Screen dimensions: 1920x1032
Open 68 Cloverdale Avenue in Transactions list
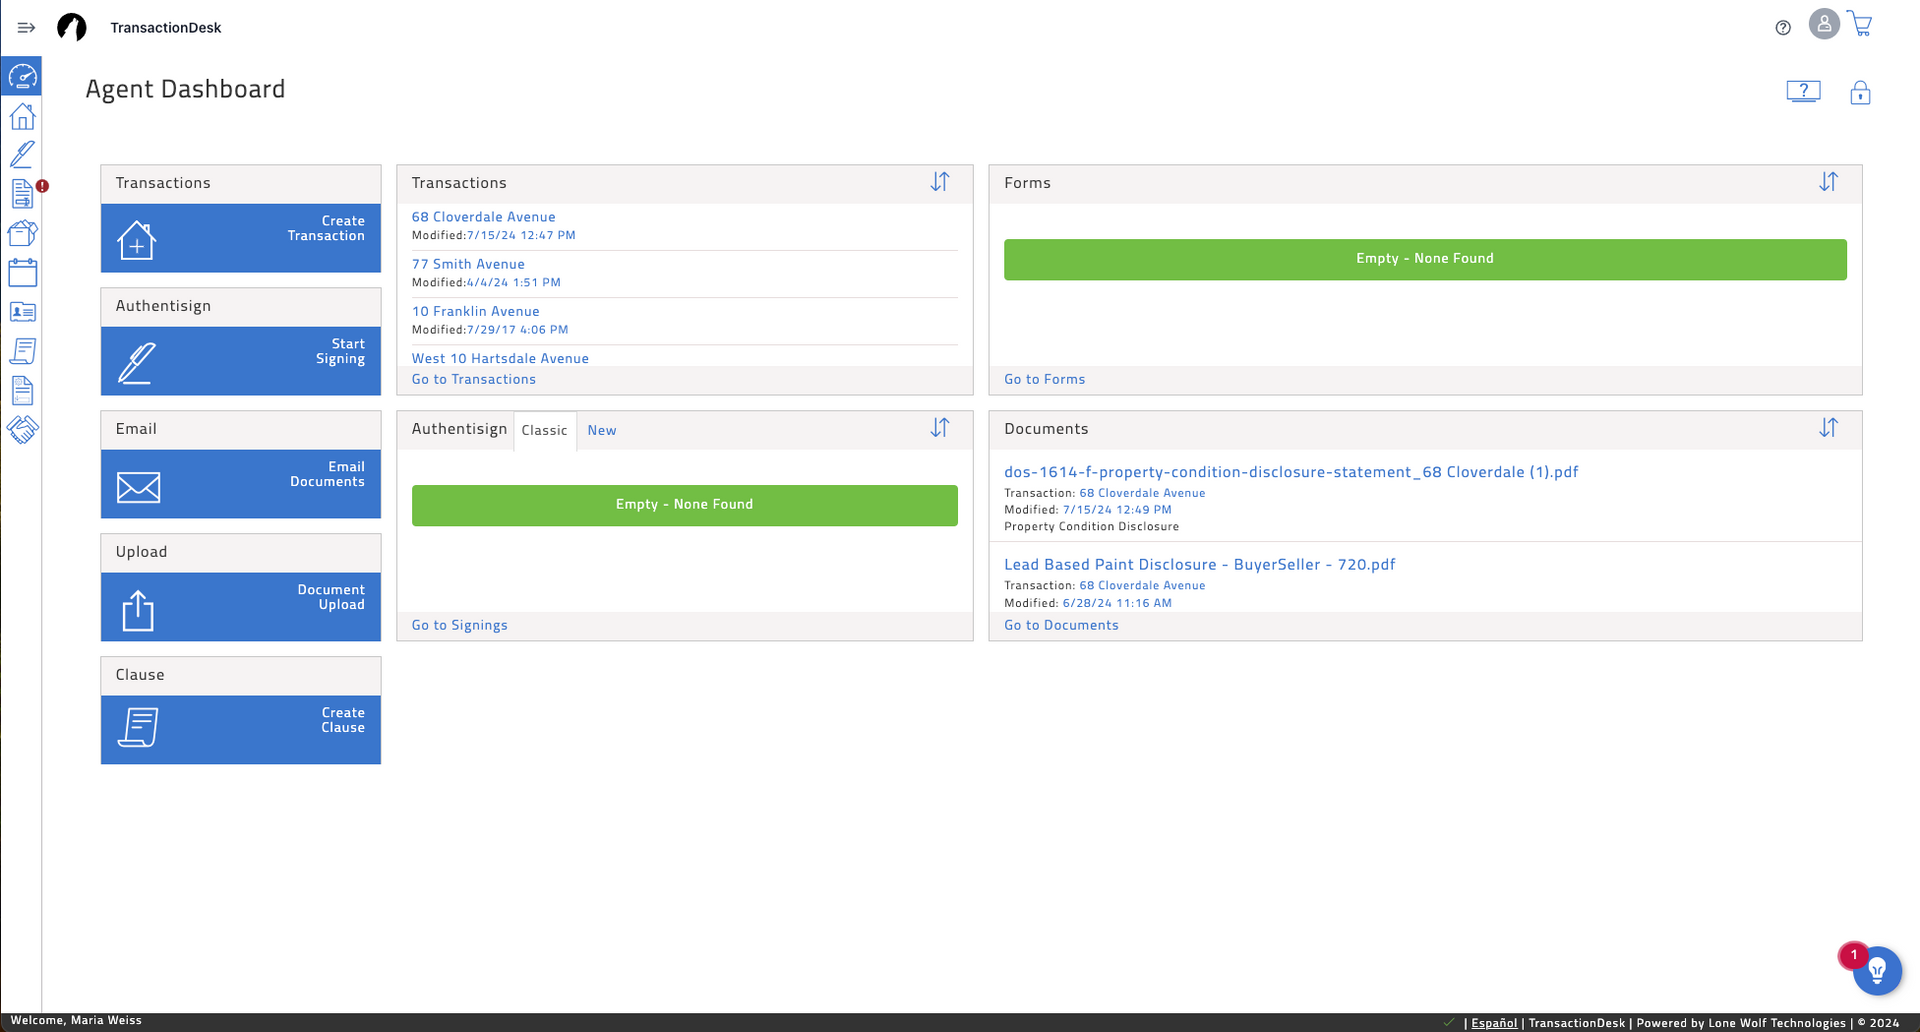[483, 217]
